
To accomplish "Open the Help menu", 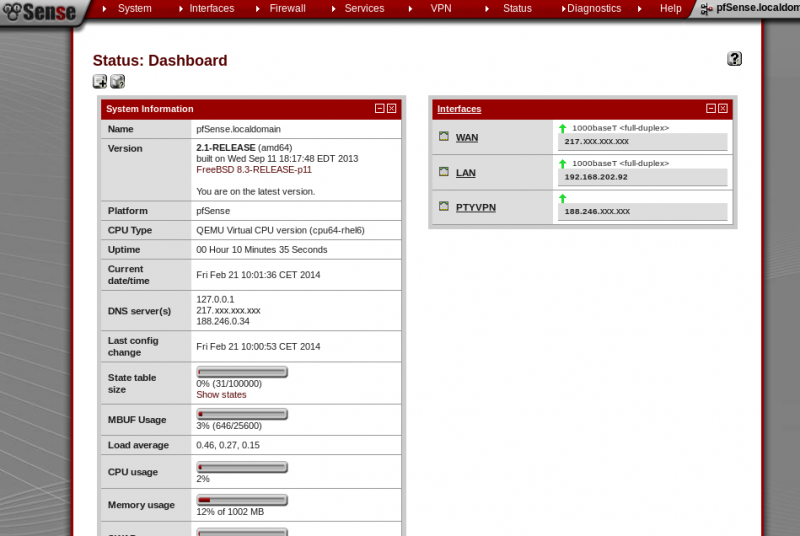I will (x=670, y=8).
